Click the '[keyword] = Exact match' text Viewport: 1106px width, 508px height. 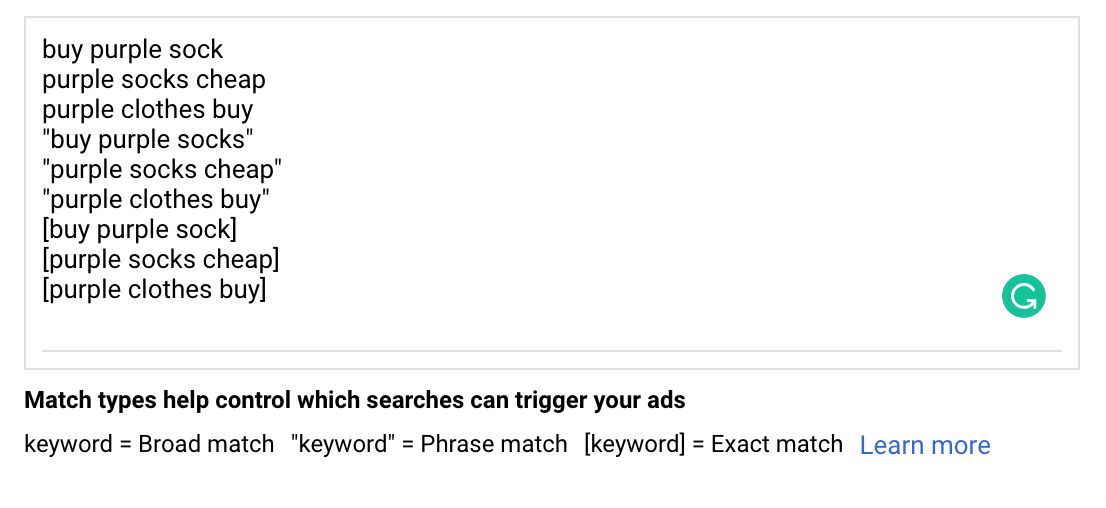click(x=713, y=444)
